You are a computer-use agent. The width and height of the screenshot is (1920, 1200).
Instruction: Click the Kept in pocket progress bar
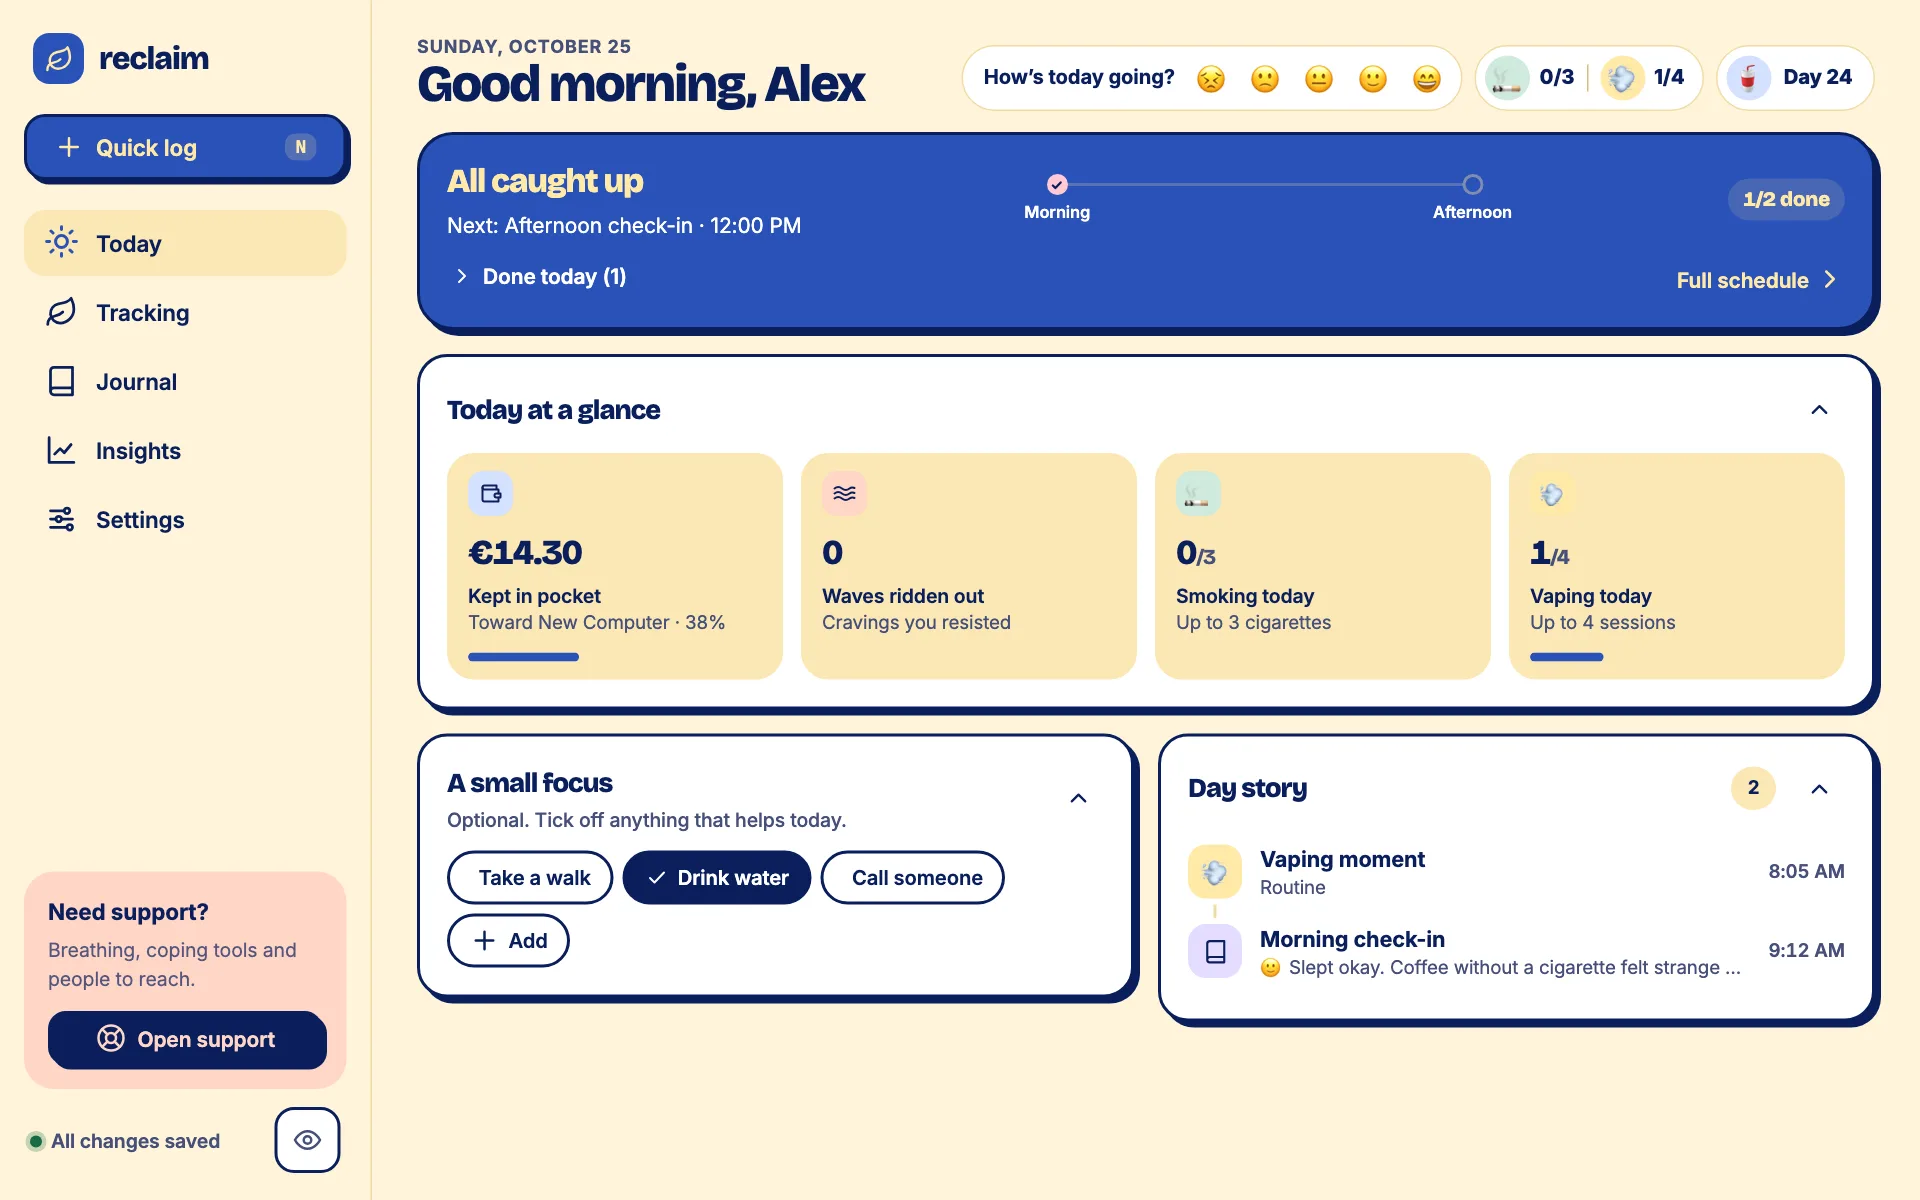tap(523, 657)
